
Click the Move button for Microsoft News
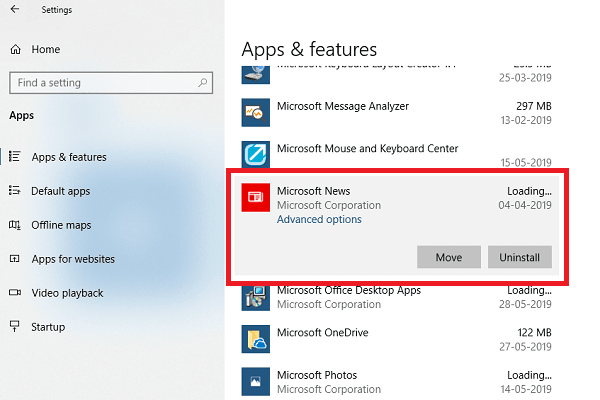click(x=449, y=257)
